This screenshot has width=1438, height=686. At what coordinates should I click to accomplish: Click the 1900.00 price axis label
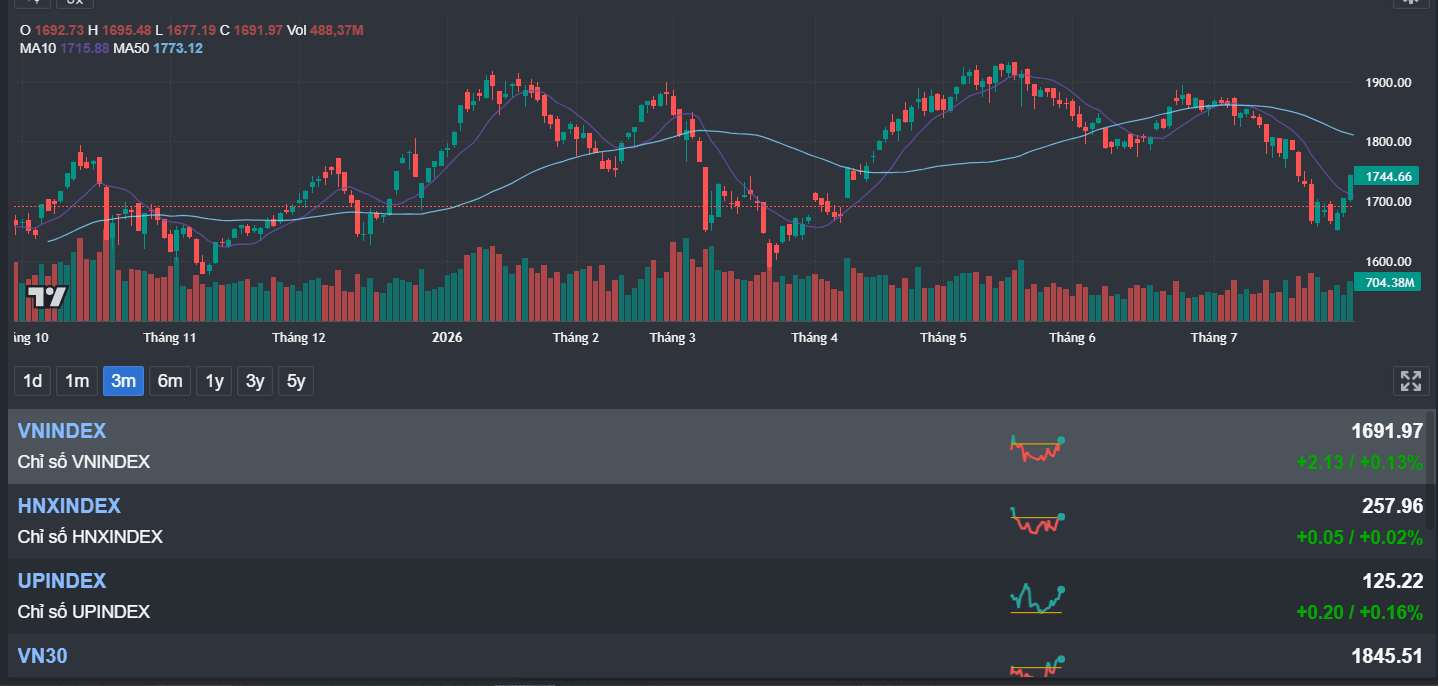pos(1388,82)
